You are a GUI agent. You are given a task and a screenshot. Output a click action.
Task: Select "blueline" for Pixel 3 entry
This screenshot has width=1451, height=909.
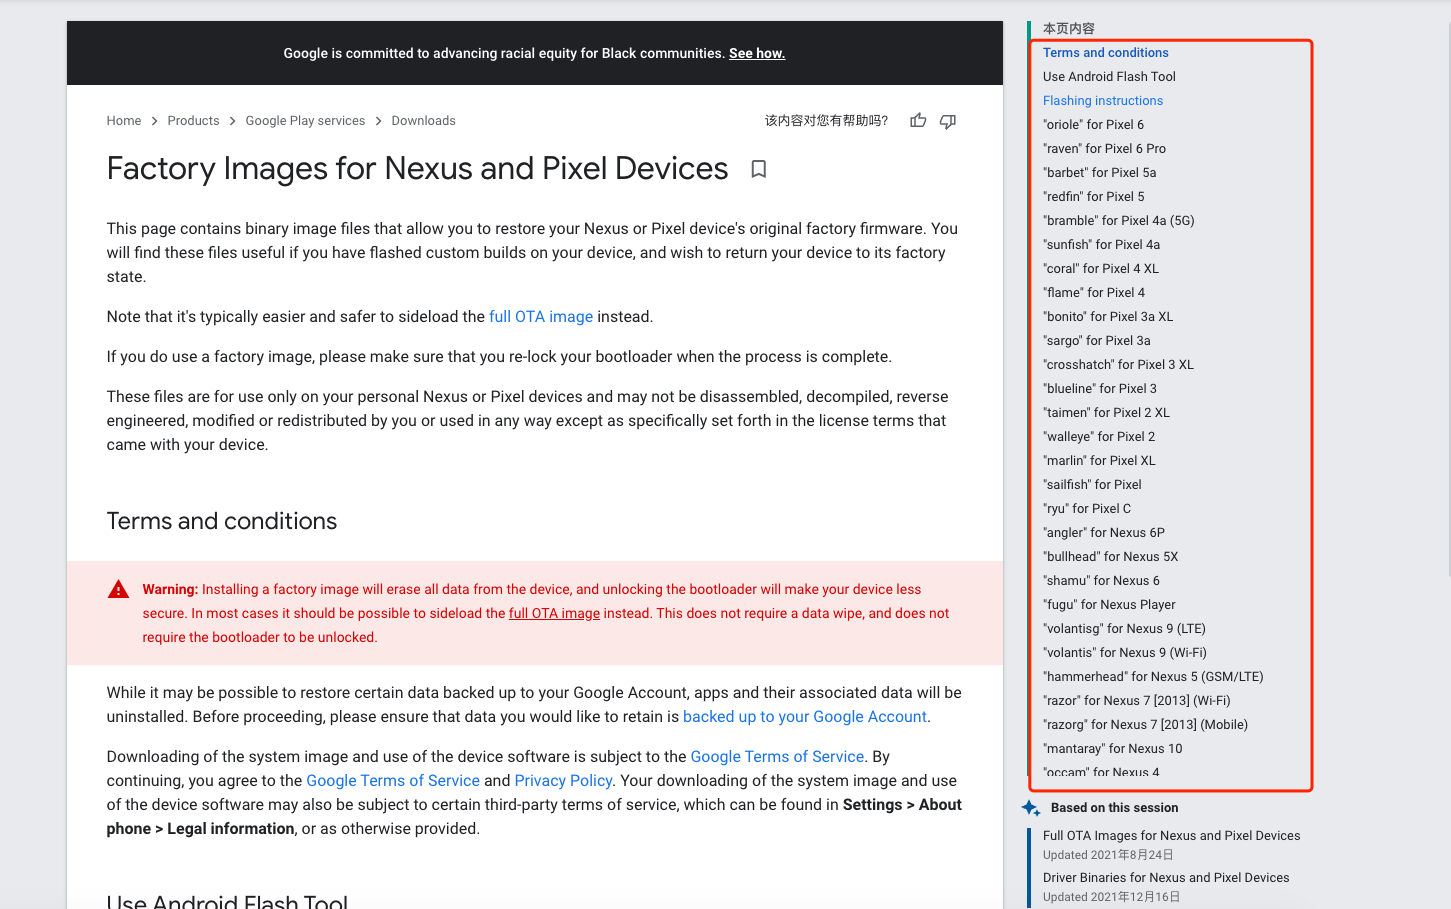click(1099, 389)
